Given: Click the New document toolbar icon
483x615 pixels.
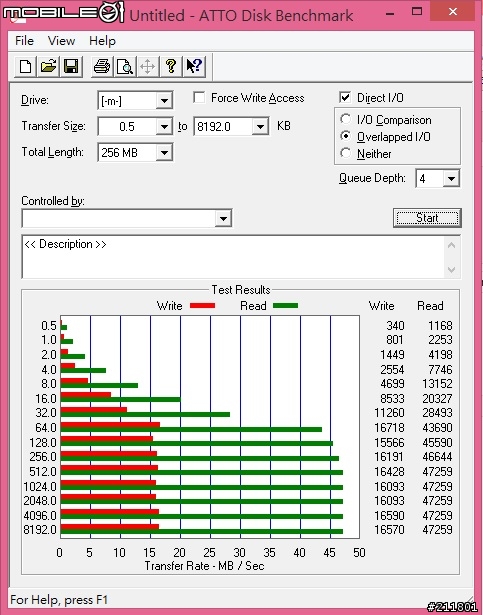Looking at the screenshot, I should (x=26, y=66).
